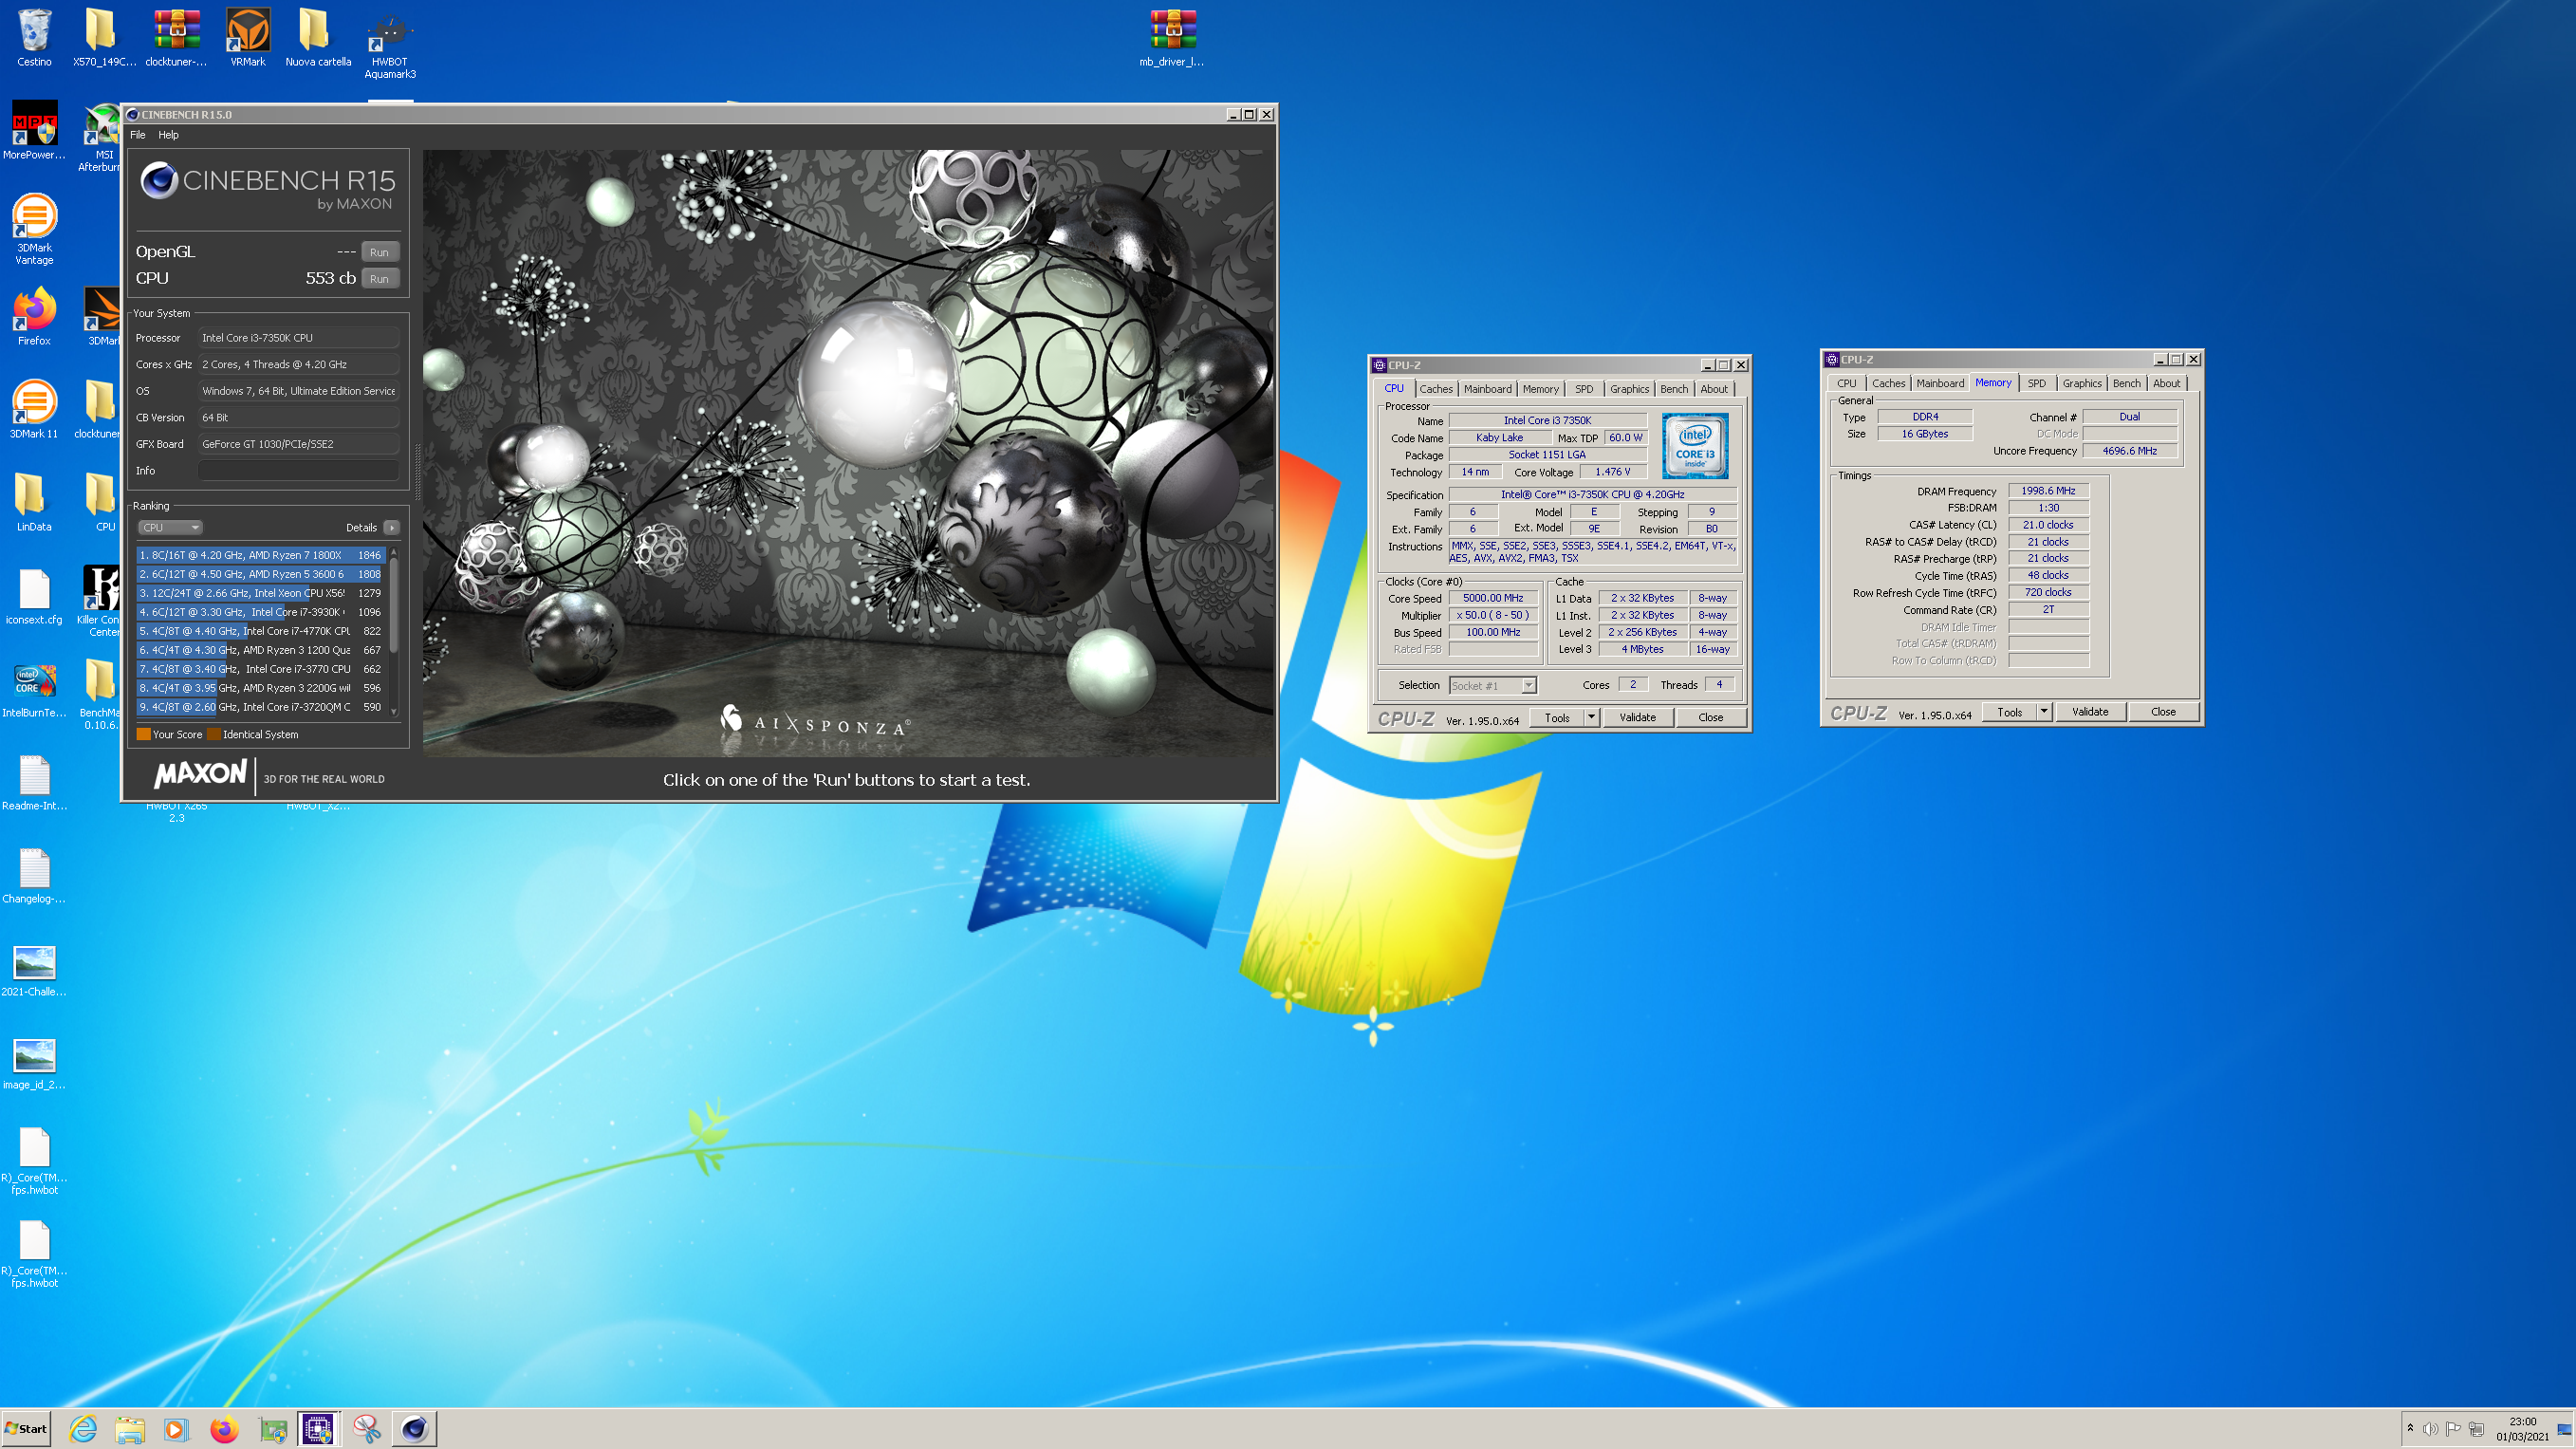Switch to Graphics tab in right CPU-Z
The height and width of the screenshot is (1449, 2576).
(2081, 383)
